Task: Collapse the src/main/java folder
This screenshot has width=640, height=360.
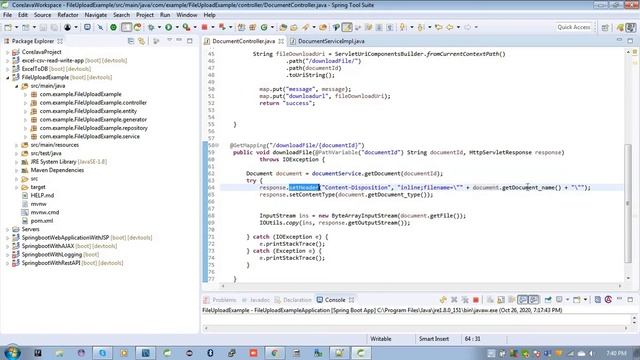Action: [16, 86]
